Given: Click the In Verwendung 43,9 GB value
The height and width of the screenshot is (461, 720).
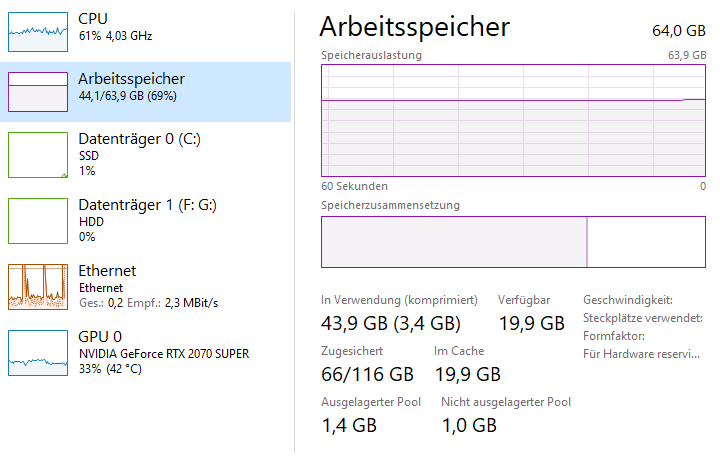Looking at the screenshot, I should click(390, 323).
